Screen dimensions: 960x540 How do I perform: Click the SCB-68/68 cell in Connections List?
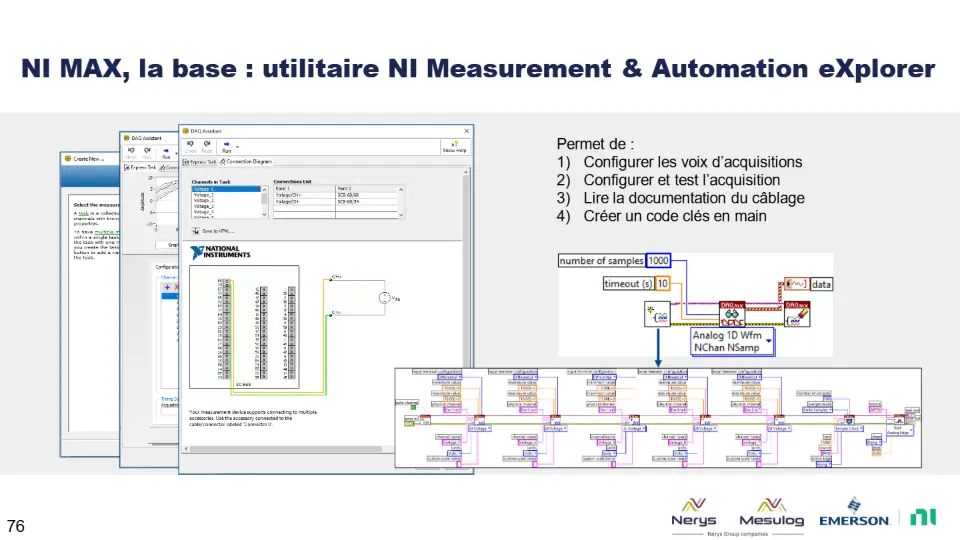point(366,195)
